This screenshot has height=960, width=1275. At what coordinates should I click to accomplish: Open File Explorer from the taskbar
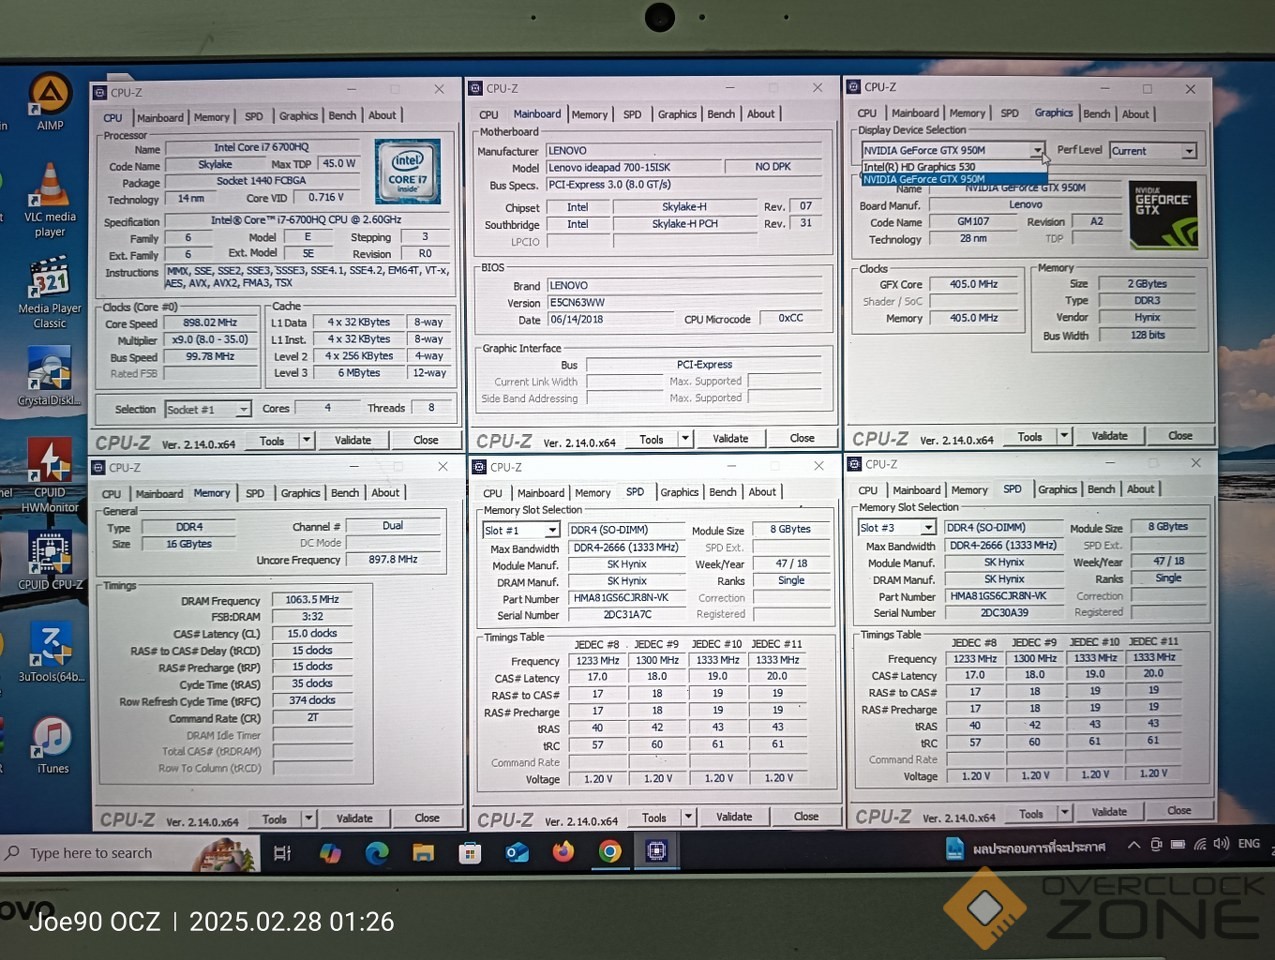423,853
